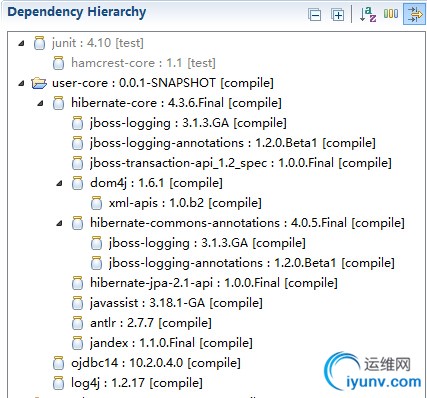
Task: Click the Expand All toolbar icon
Action: pos(338,15)
